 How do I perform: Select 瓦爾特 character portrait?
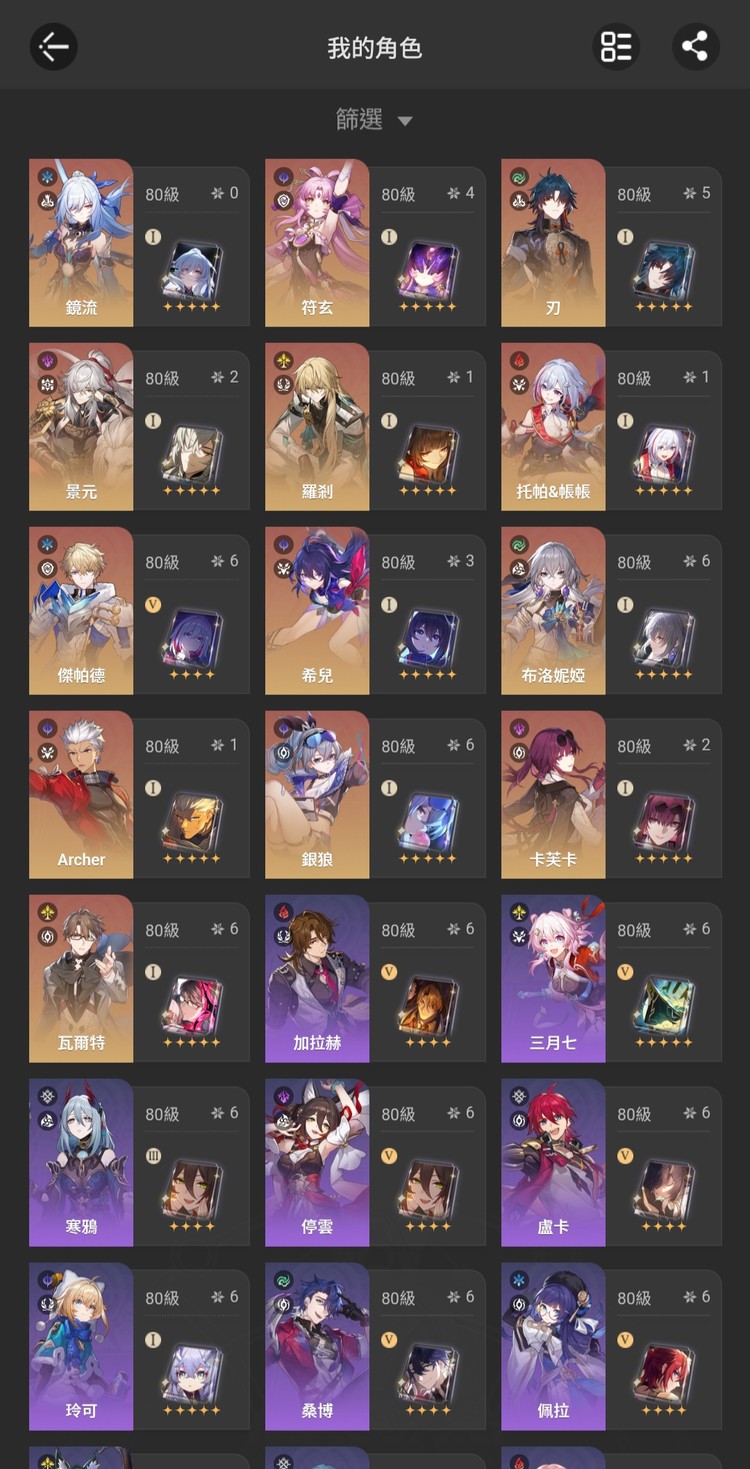click(81, 978)
